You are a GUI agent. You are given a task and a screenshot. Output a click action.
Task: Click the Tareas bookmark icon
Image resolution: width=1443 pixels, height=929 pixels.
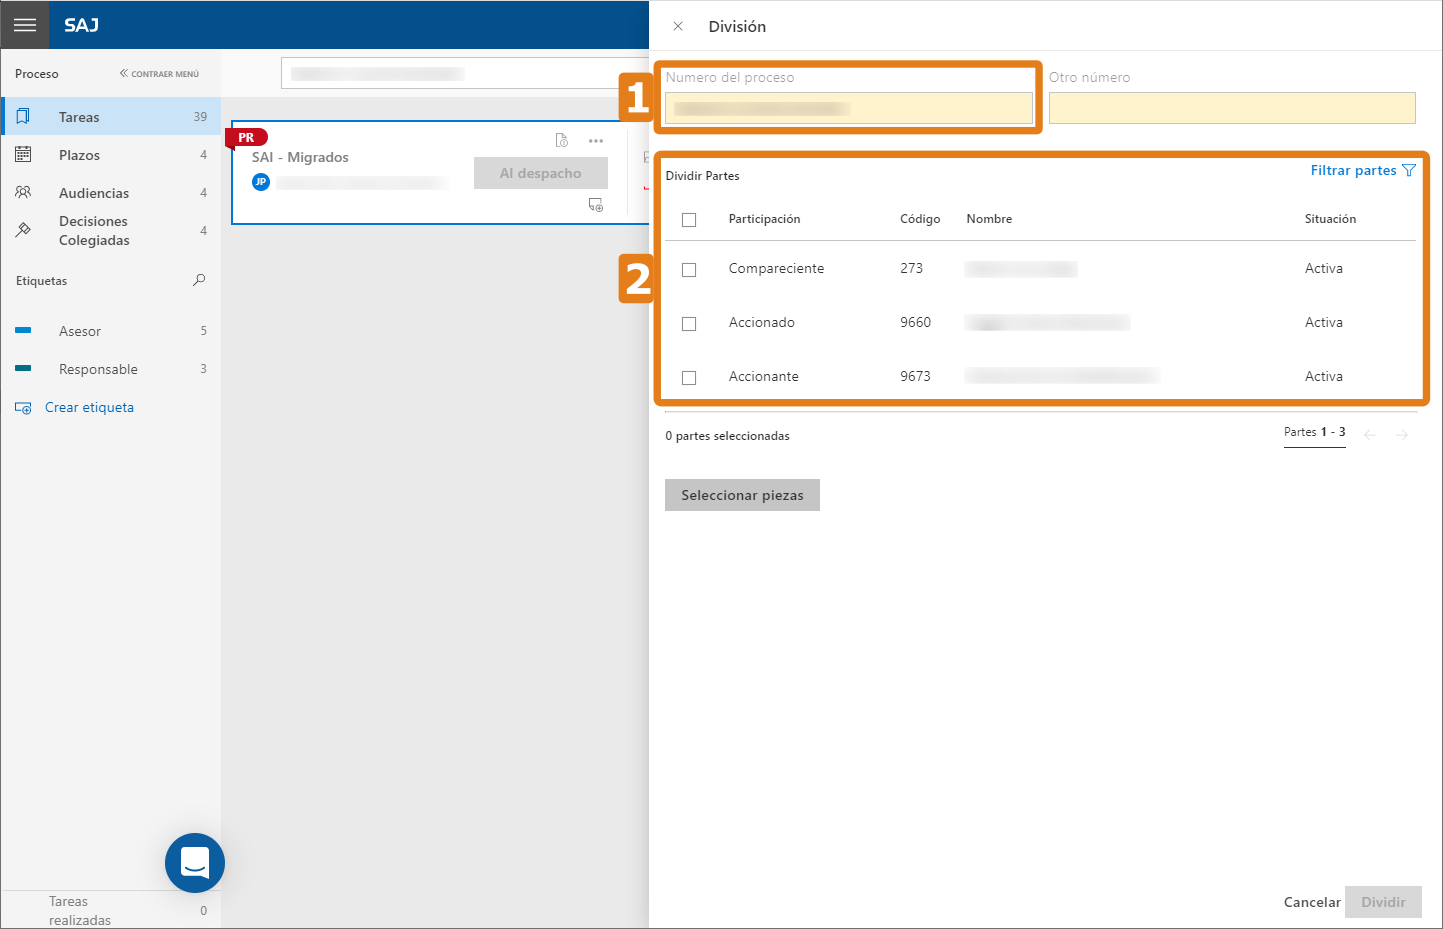(x=23, y=116)
